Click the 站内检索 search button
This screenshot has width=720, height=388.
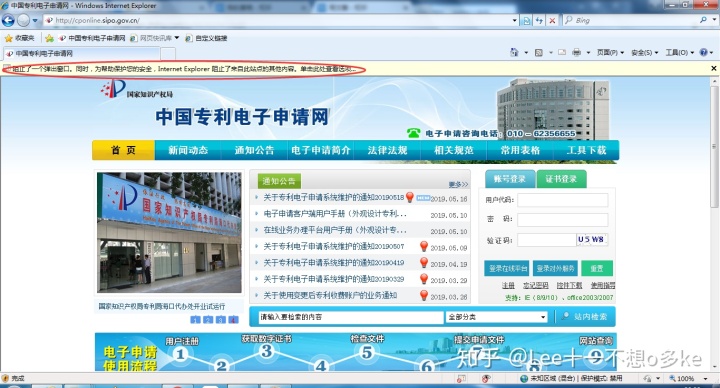(x=585, y=317)
